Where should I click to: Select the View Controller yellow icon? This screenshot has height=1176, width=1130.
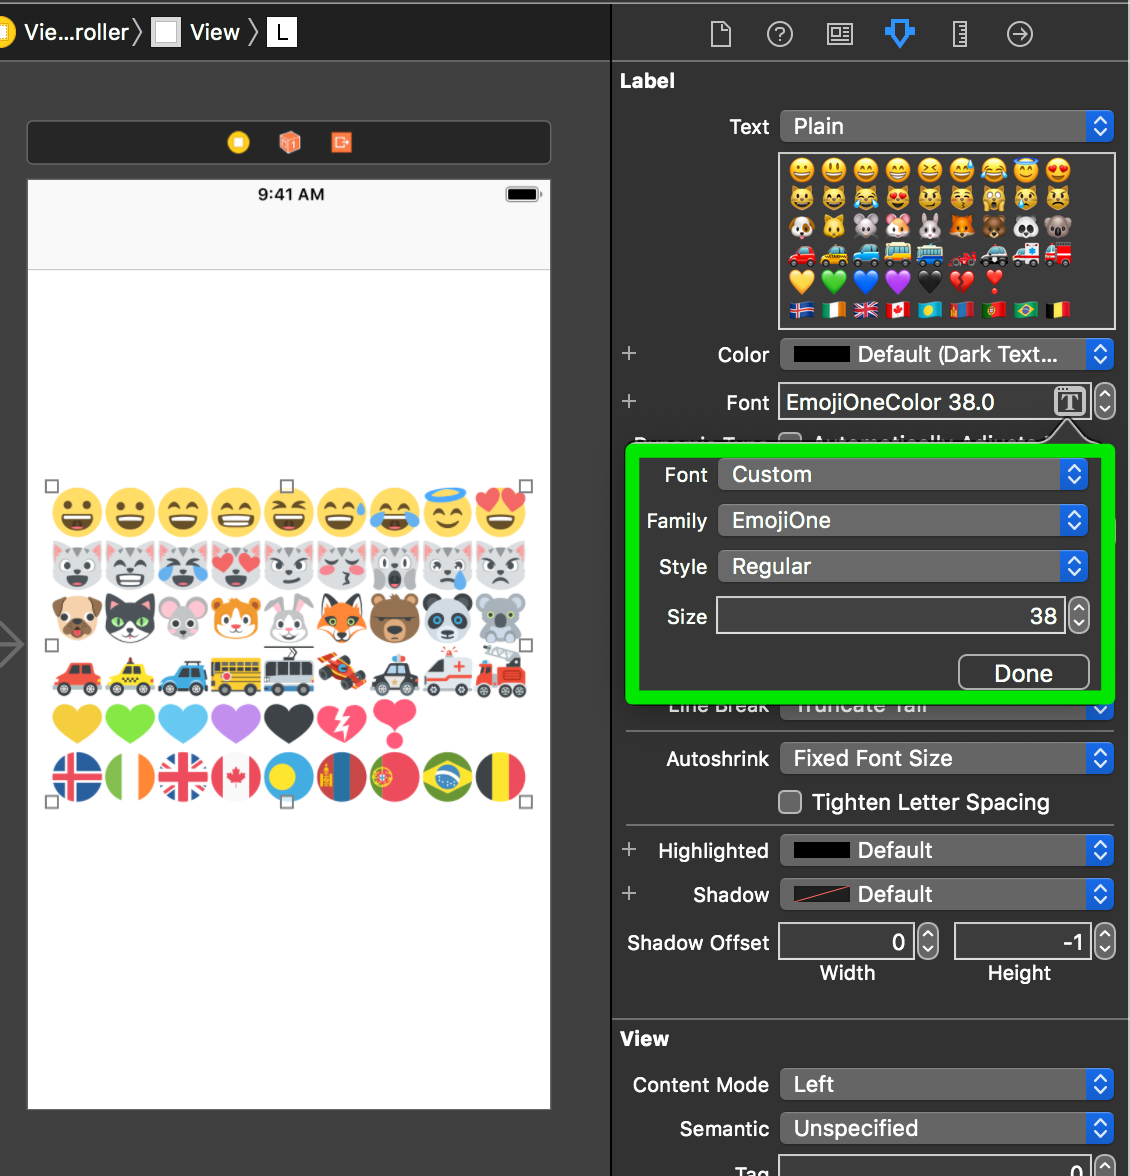click(x=238, y=142)
